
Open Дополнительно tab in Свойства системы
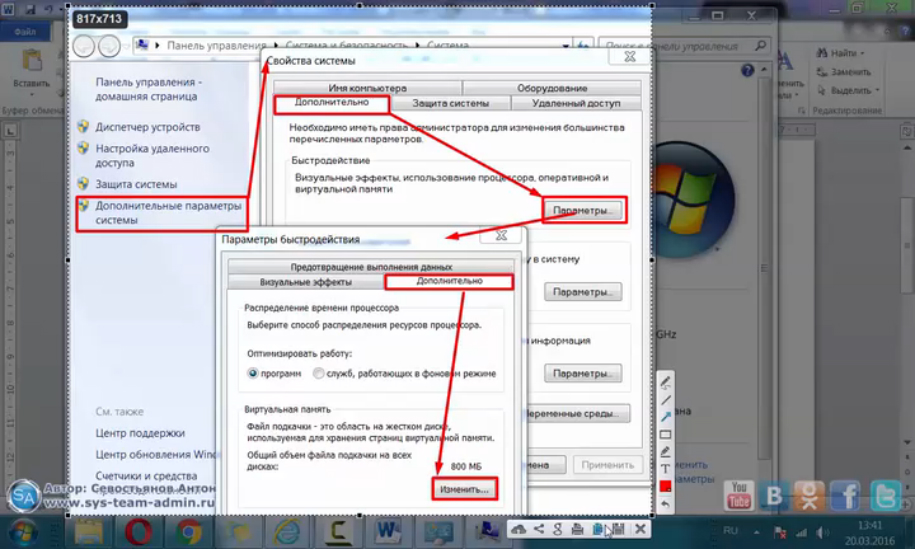coord(331,103)
